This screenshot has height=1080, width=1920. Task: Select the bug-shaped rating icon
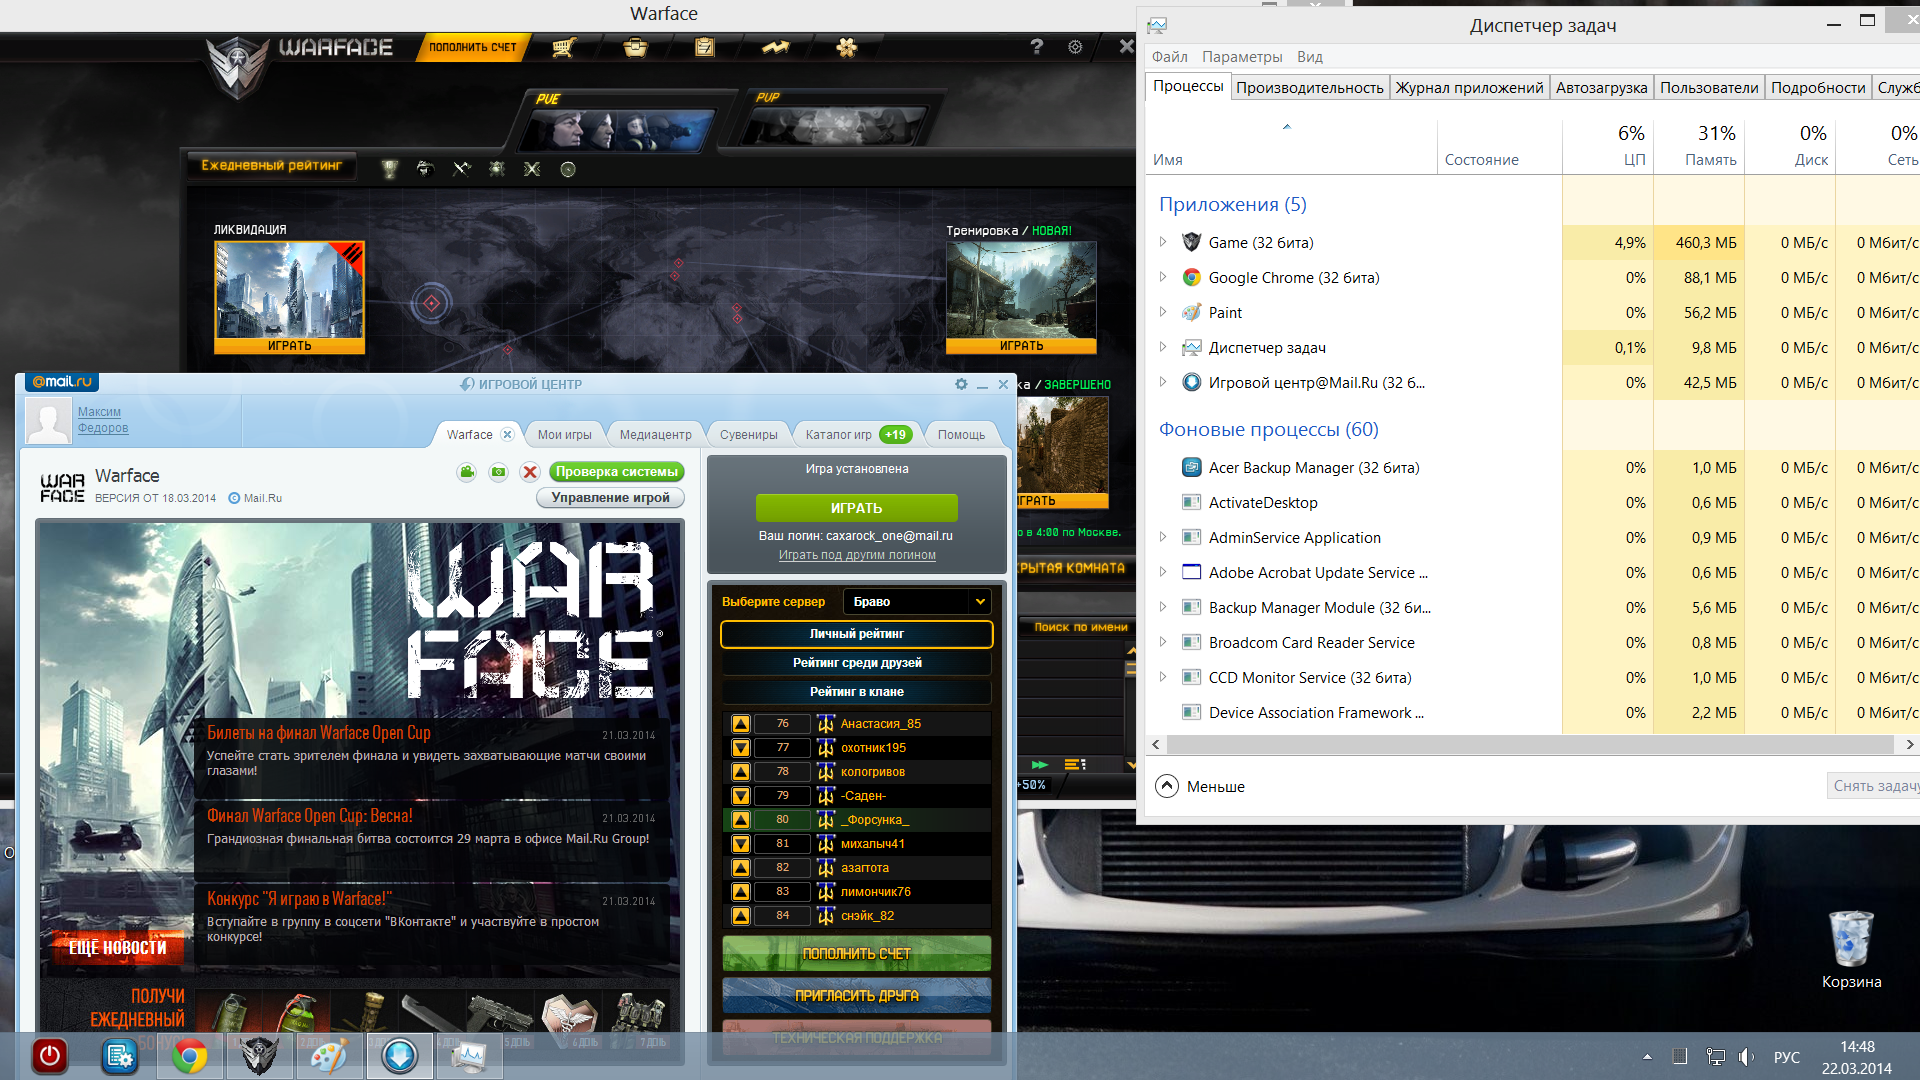(x=497, y=169)
